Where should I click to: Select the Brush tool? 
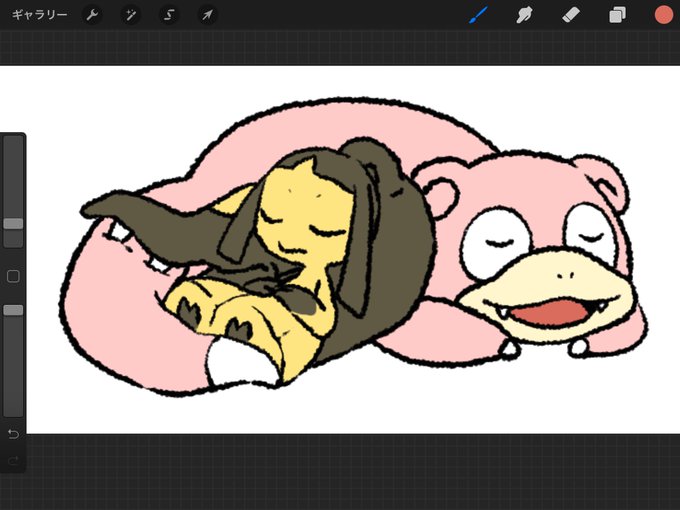click(478, 15)
